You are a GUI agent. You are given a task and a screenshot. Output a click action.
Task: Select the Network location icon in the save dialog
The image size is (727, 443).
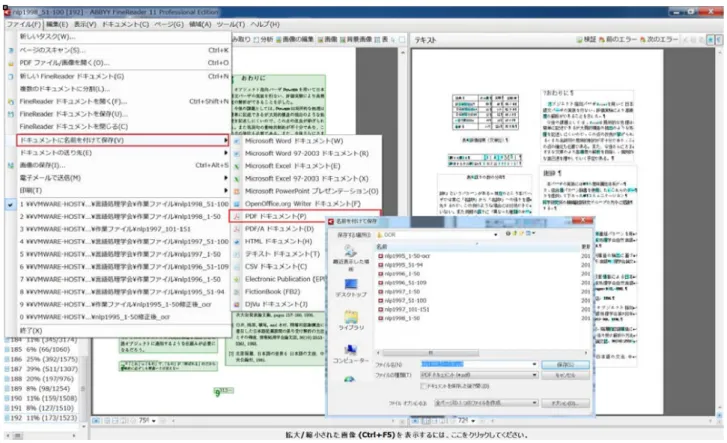tap(349, 379)
